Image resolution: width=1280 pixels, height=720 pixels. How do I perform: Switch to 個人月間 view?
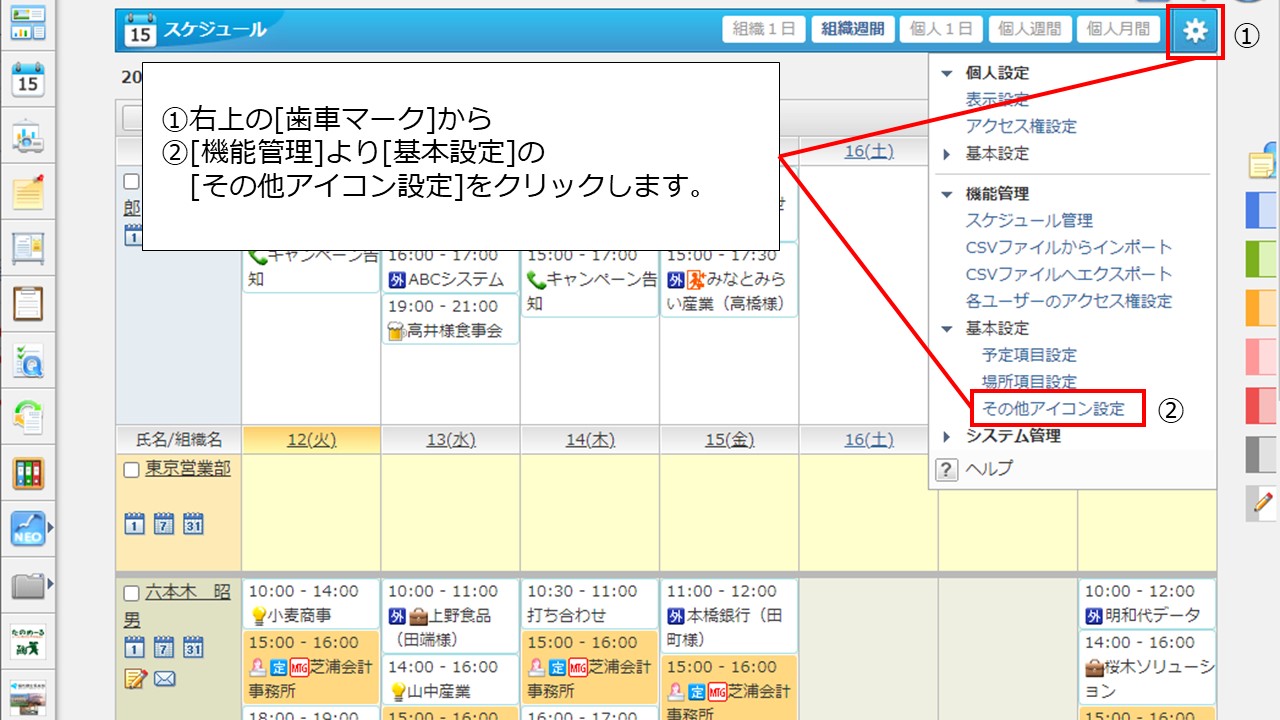coord(1118,29)
